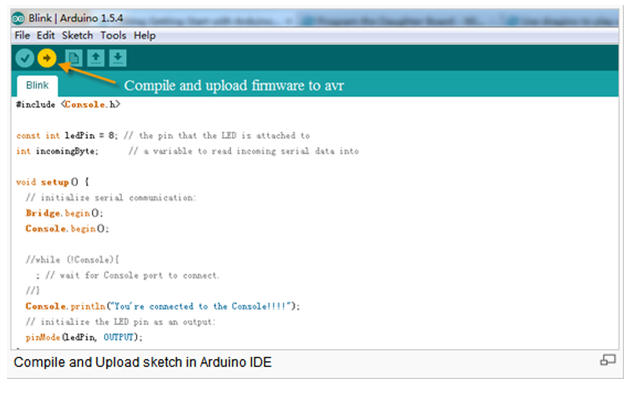Click the void setup() line
The image size is (634, 397).
pyautogui.click(x=53, y=182)
